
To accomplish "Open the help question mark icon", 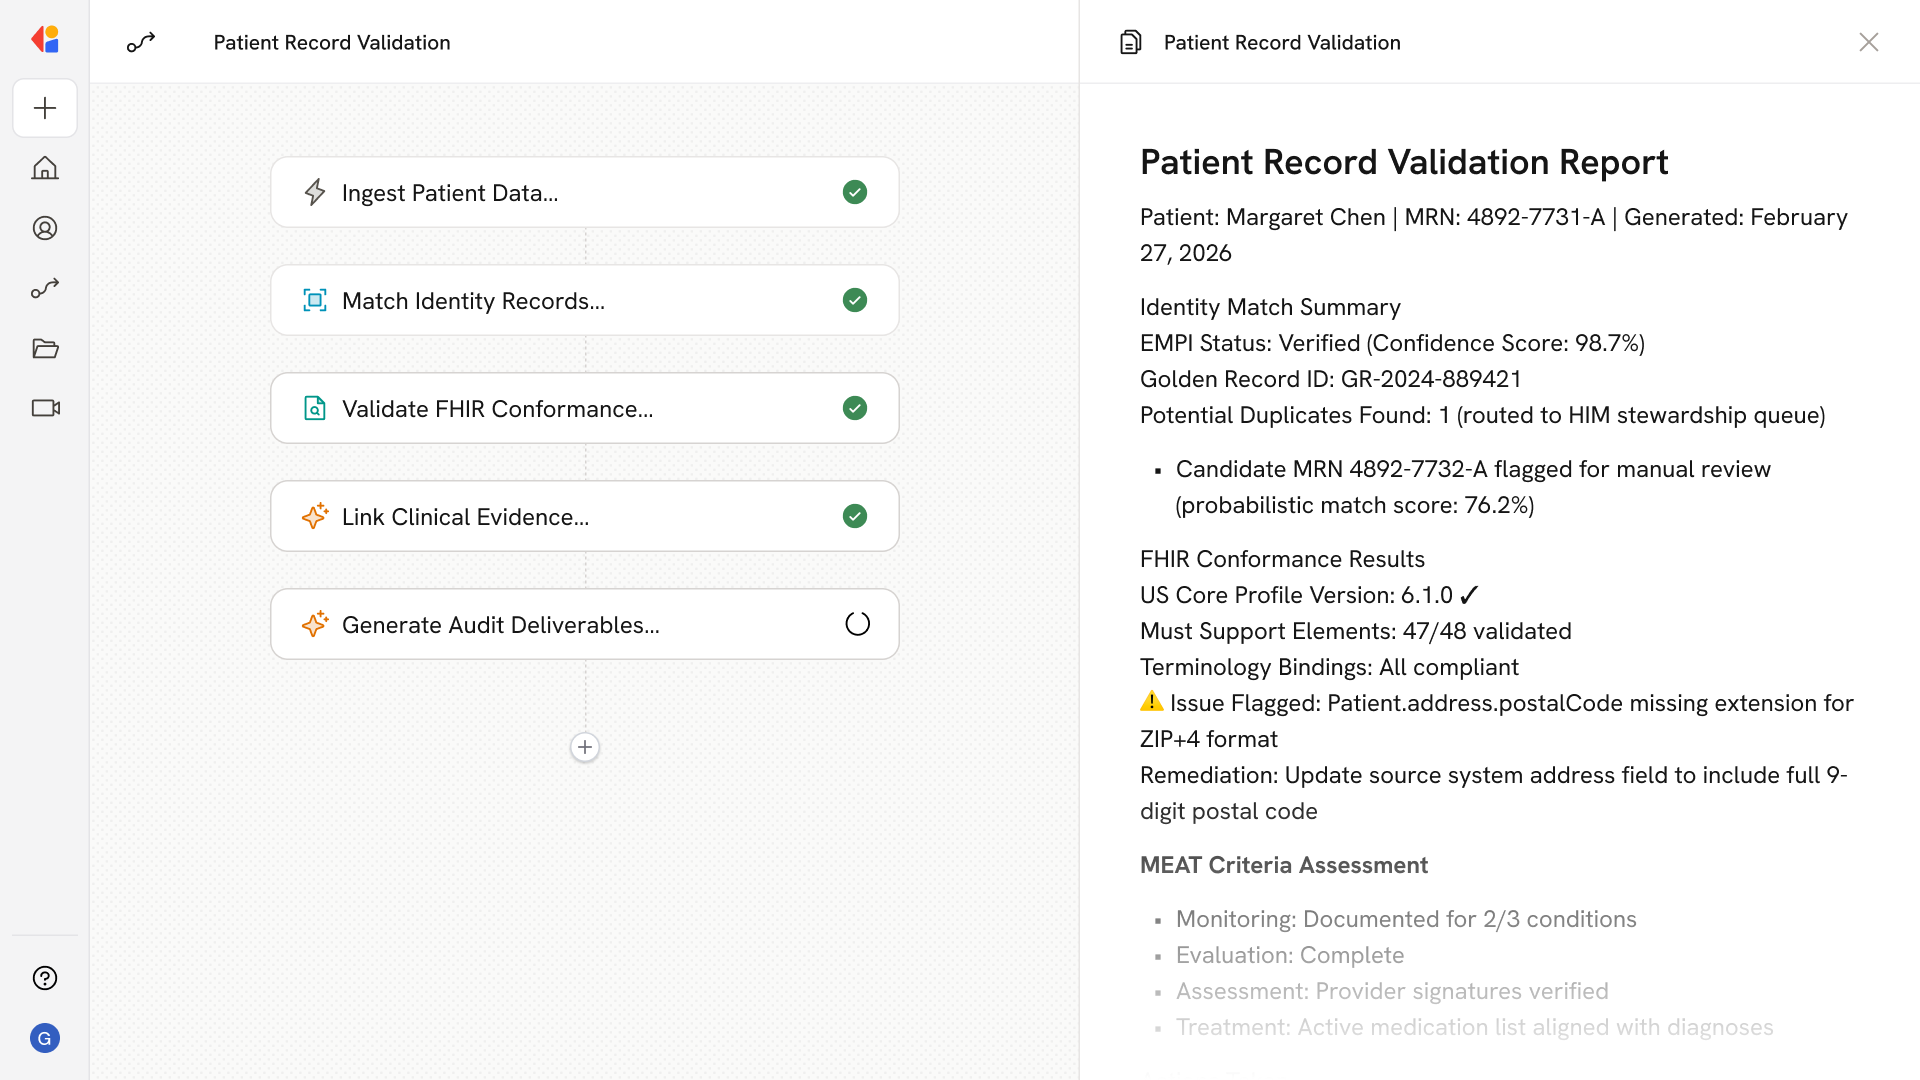I will click(x=45, y=978).
